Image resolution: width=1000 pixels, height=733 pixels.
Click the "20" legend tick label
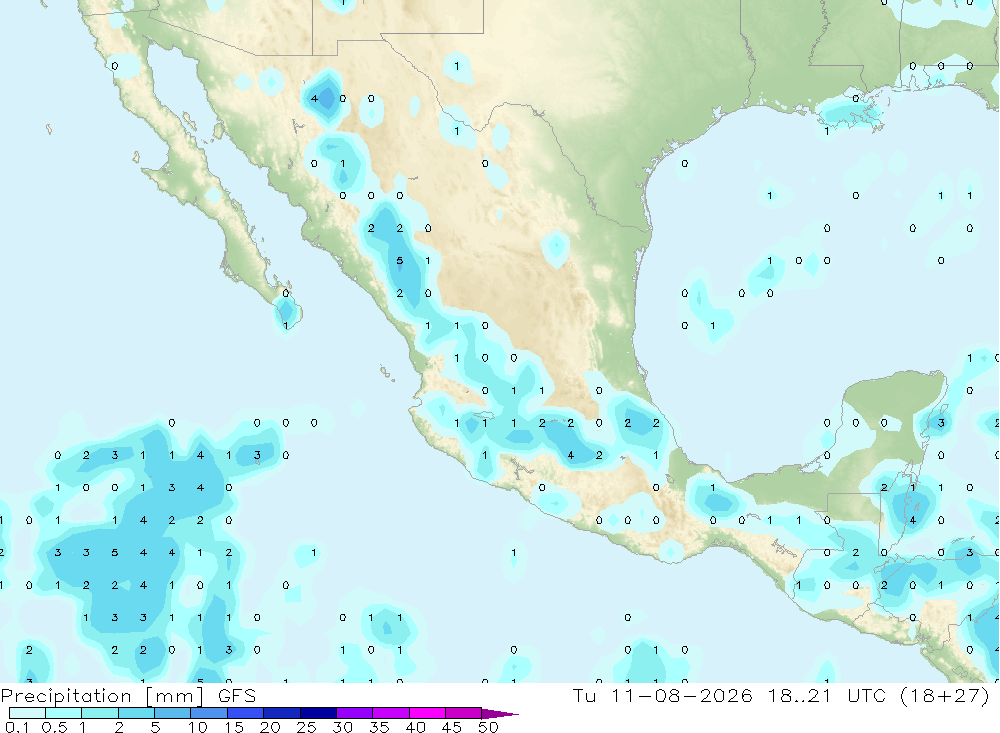[270, 727]
